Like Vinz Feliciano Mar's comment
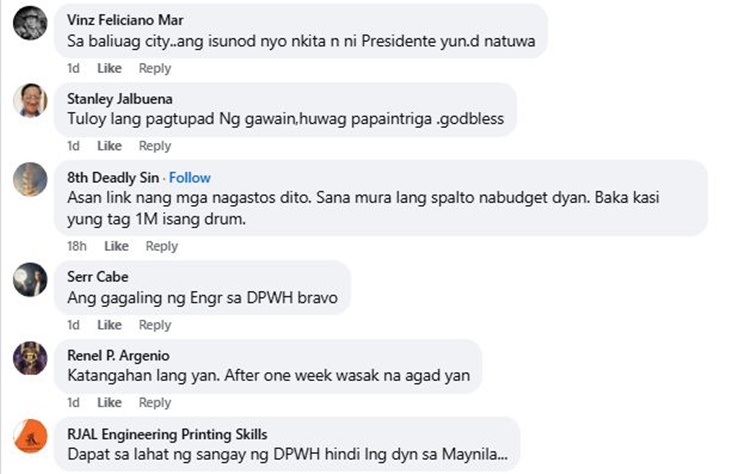 110,68
